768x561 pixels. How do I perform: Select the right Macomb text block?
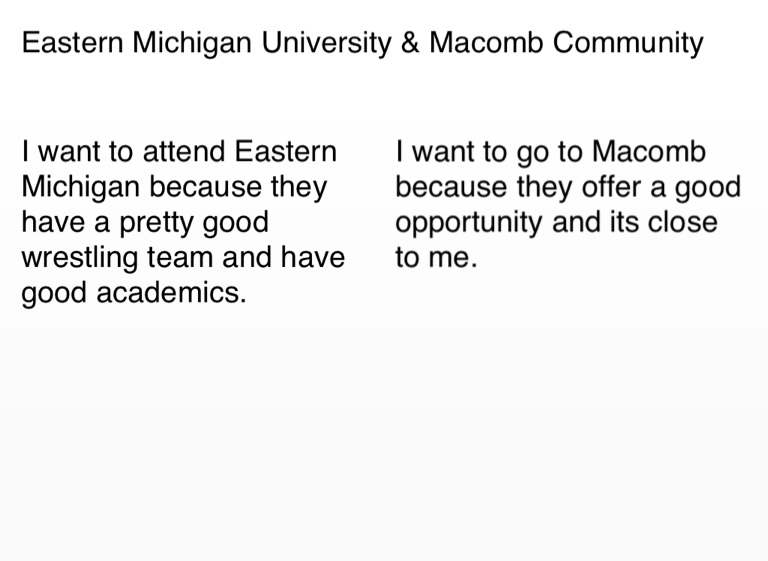pos(568,205)
